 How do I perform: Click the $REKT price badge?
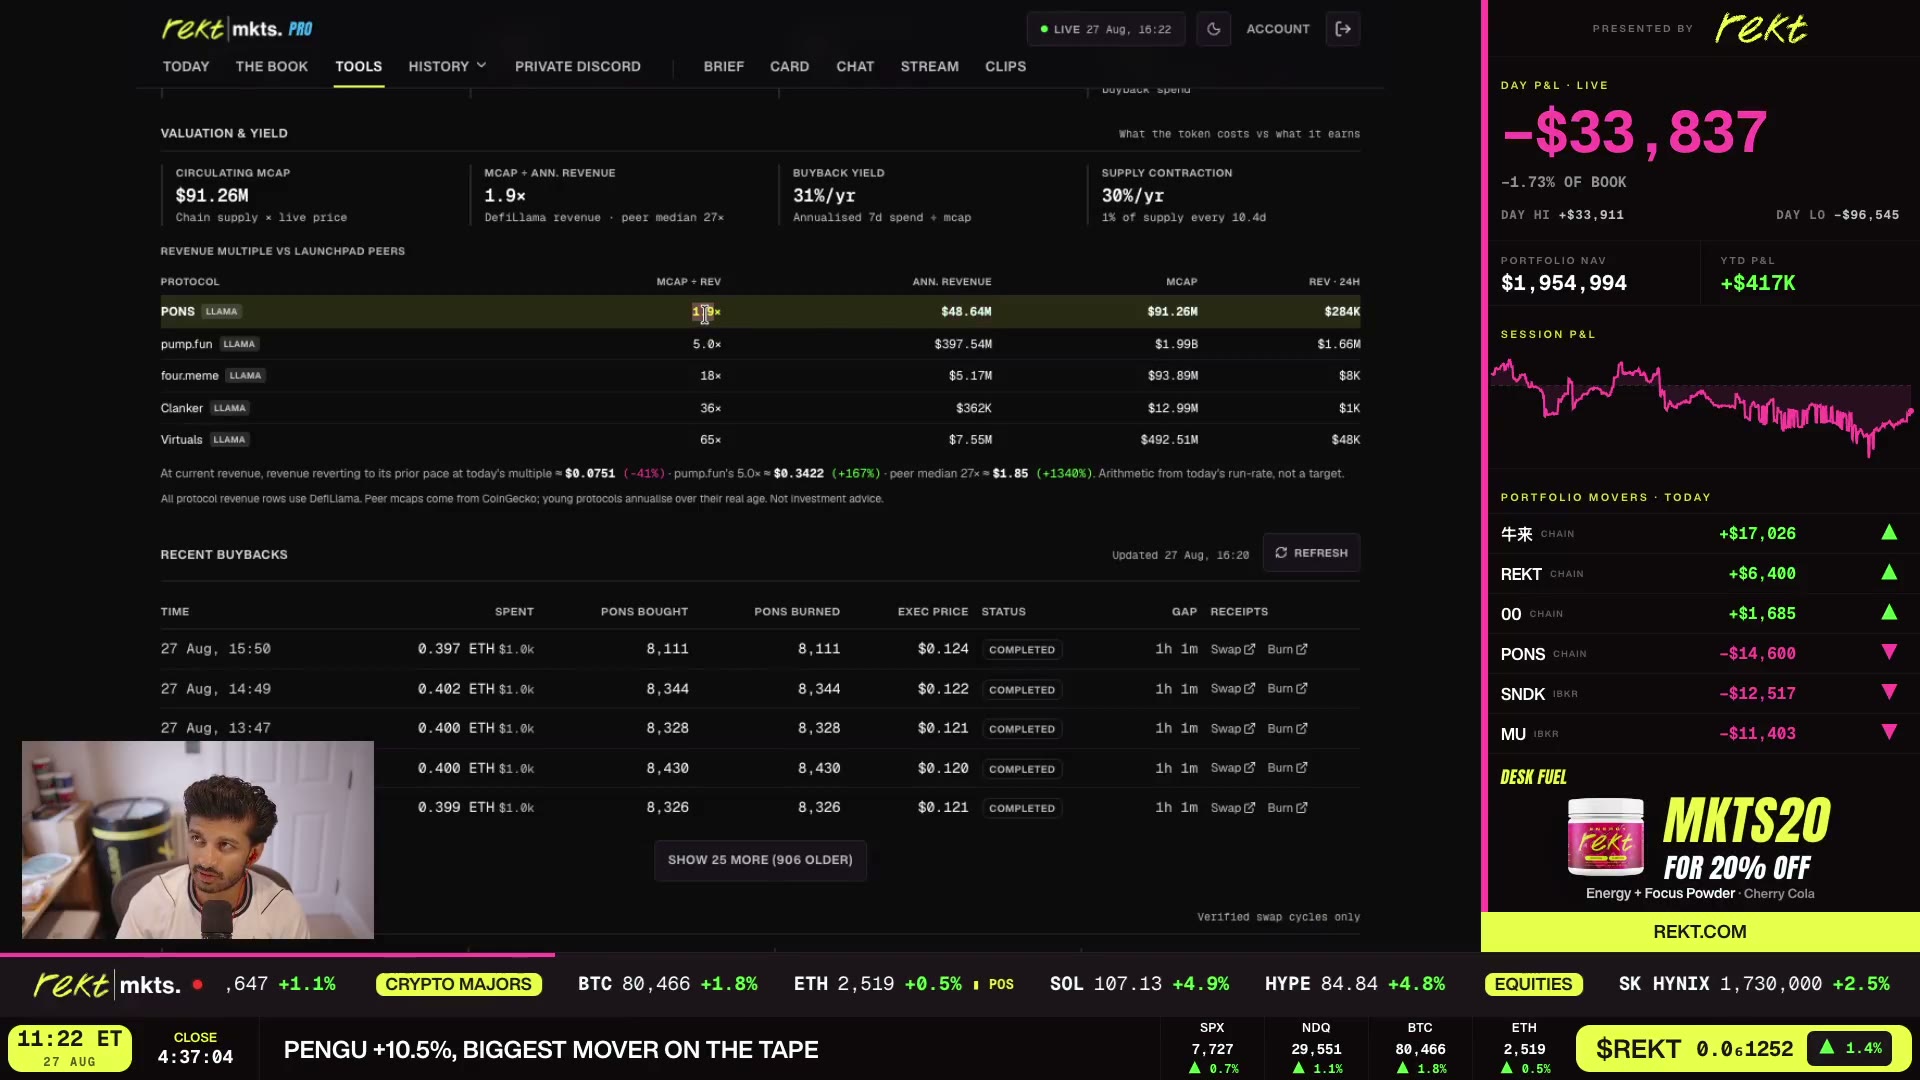point(1742,1049)
